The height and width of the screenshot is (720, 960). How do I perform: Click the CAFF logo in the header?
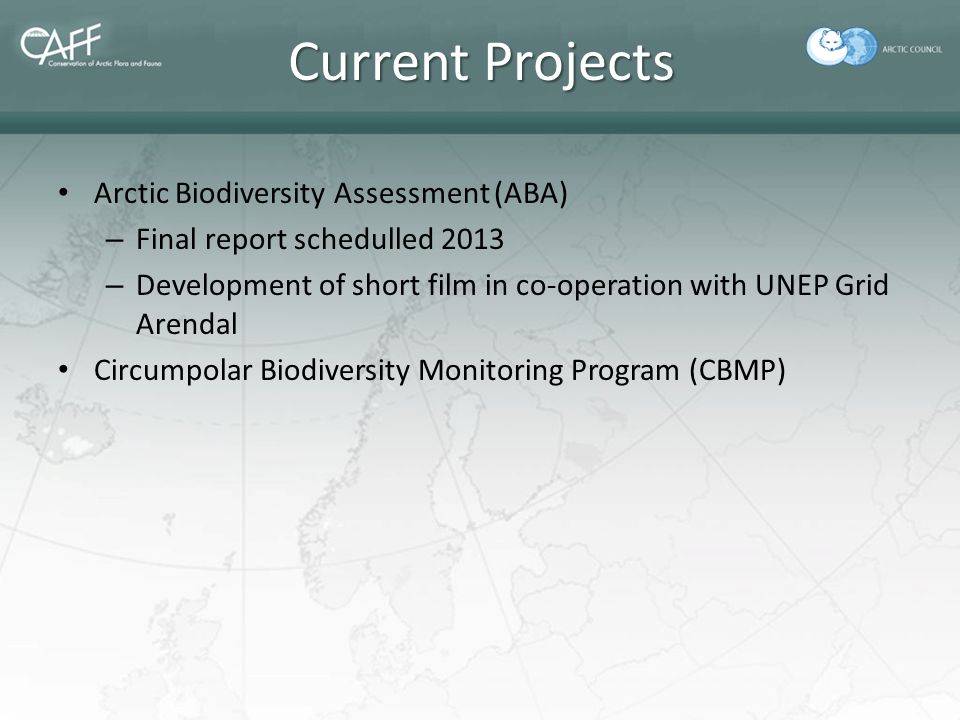click(91, 45)
